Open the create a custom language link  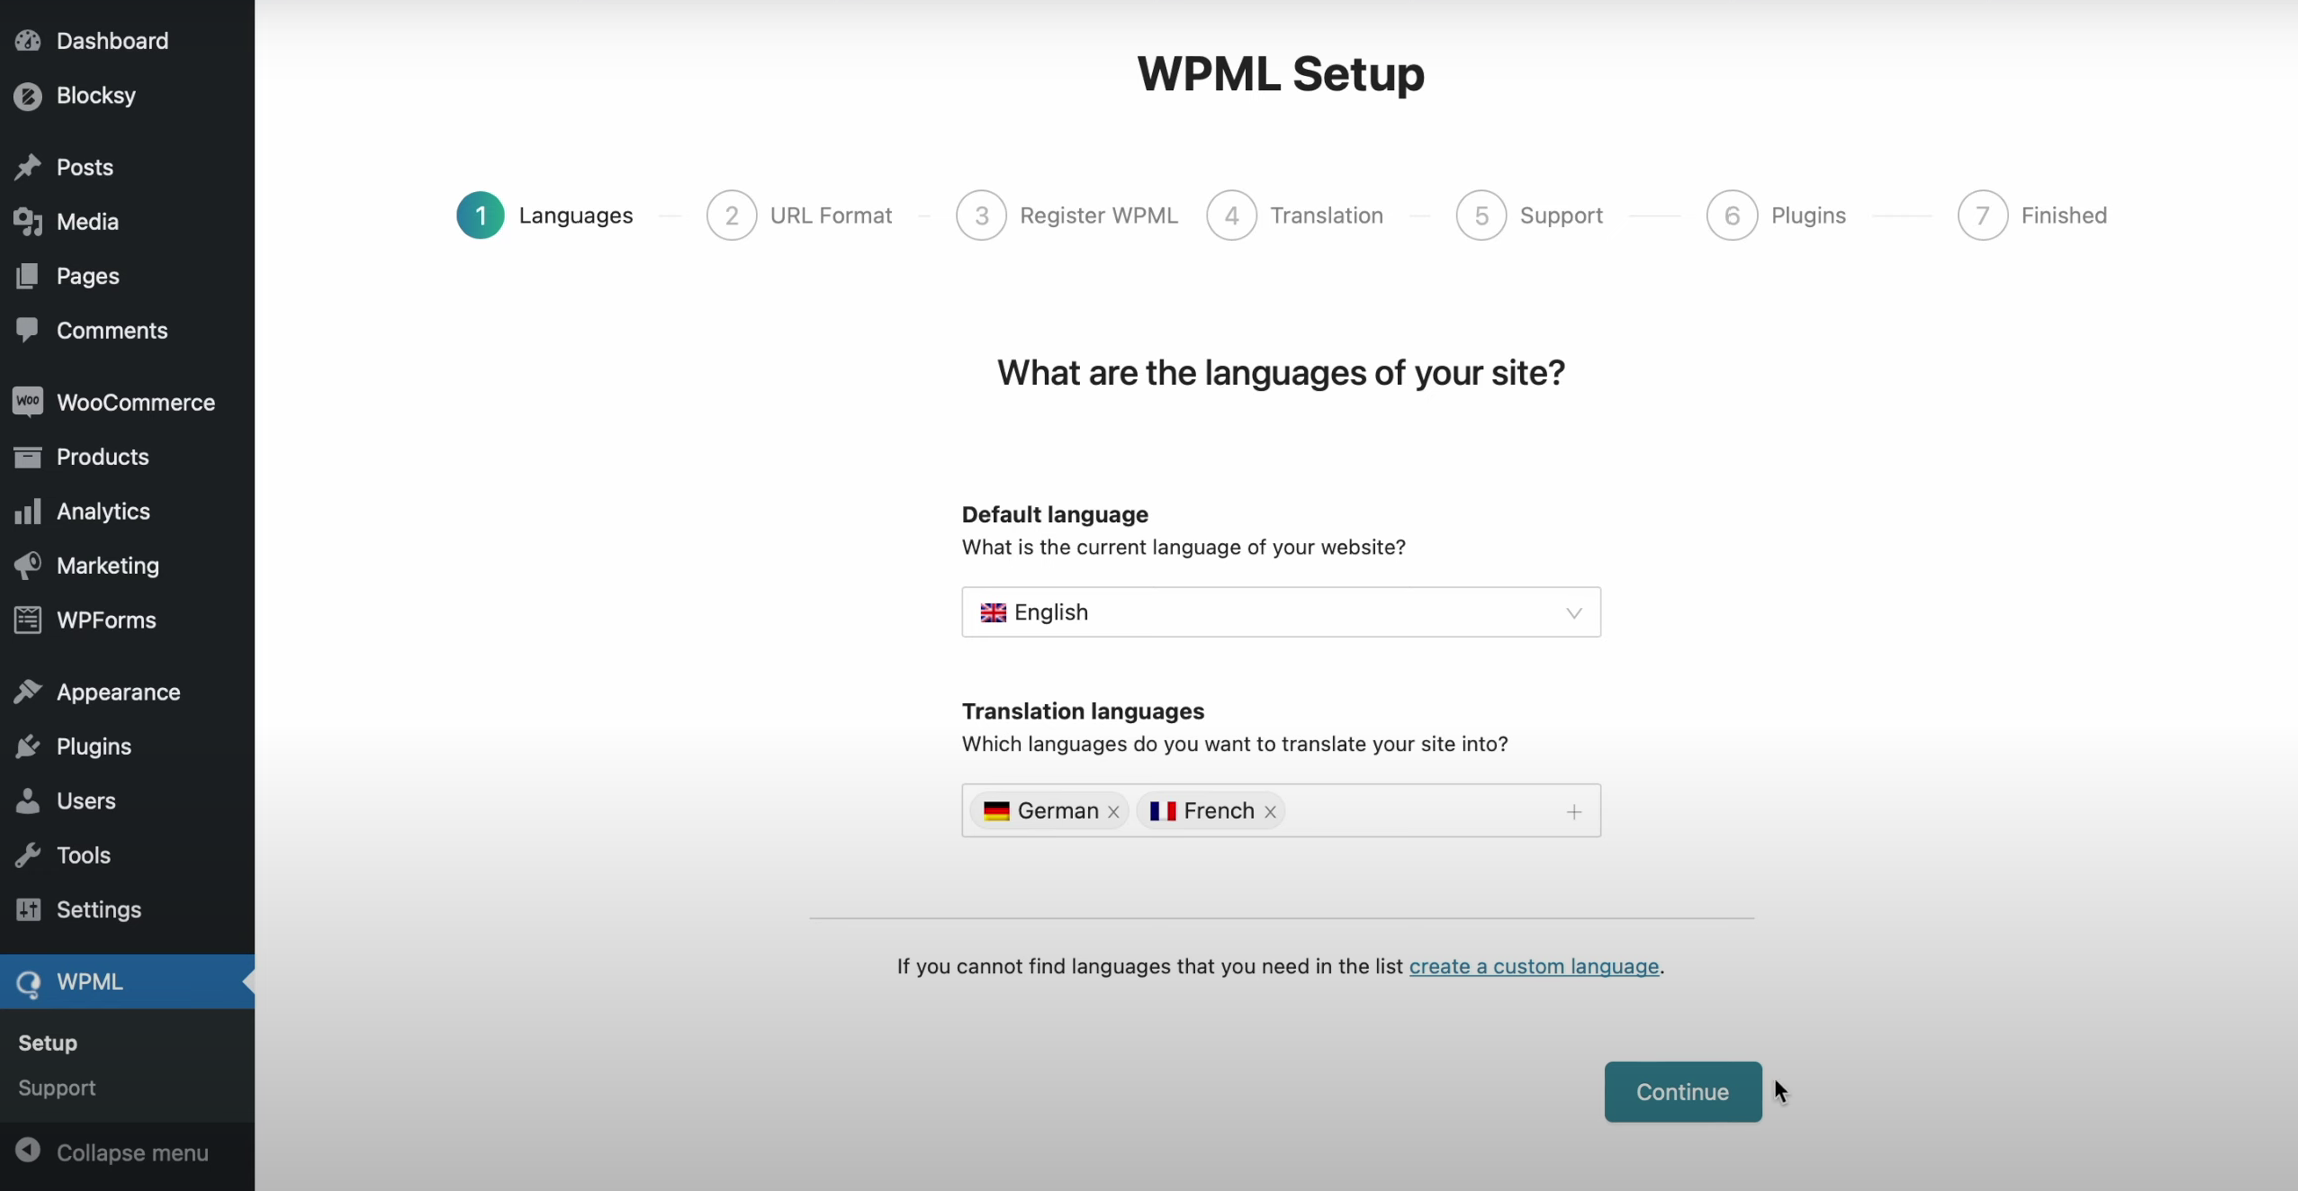tap(1534, 966)
